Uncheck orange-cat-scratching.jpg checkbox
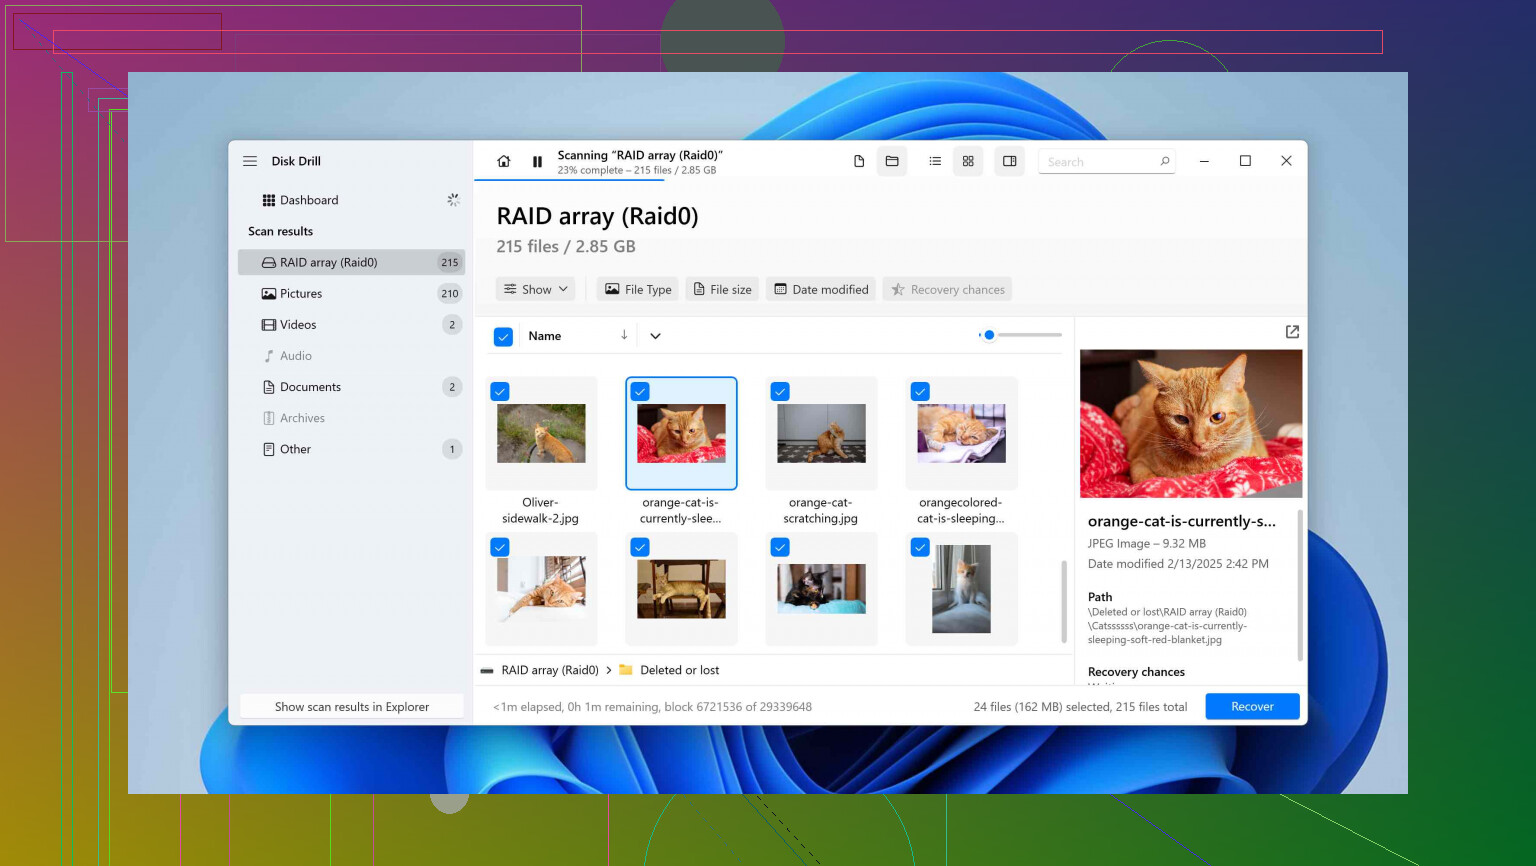 tap(780, 392)
